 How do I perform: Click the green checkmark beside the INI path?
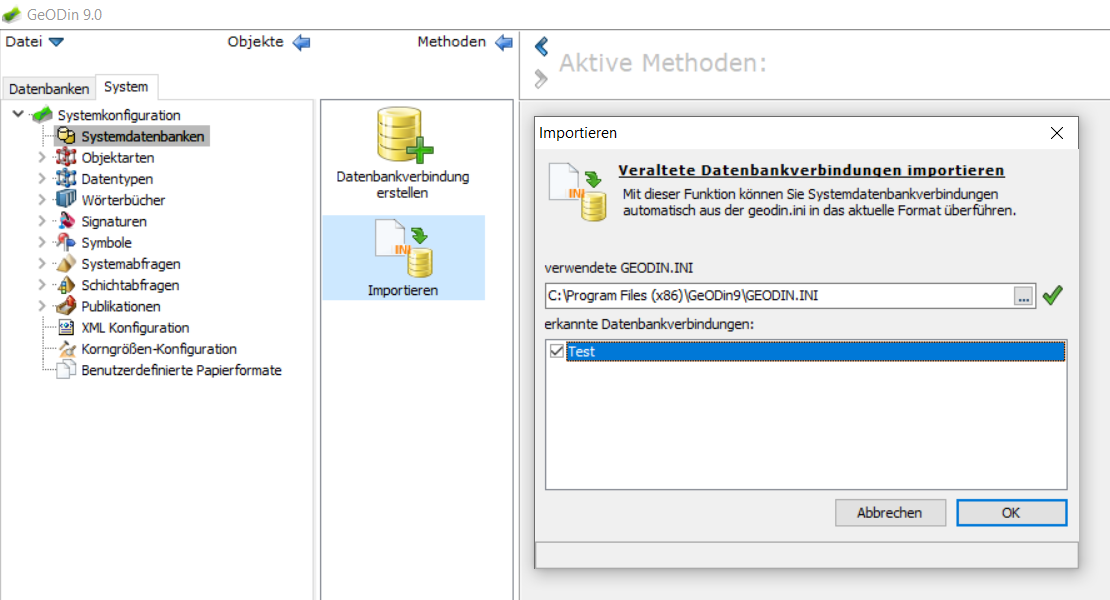[x=1053, y=295]
